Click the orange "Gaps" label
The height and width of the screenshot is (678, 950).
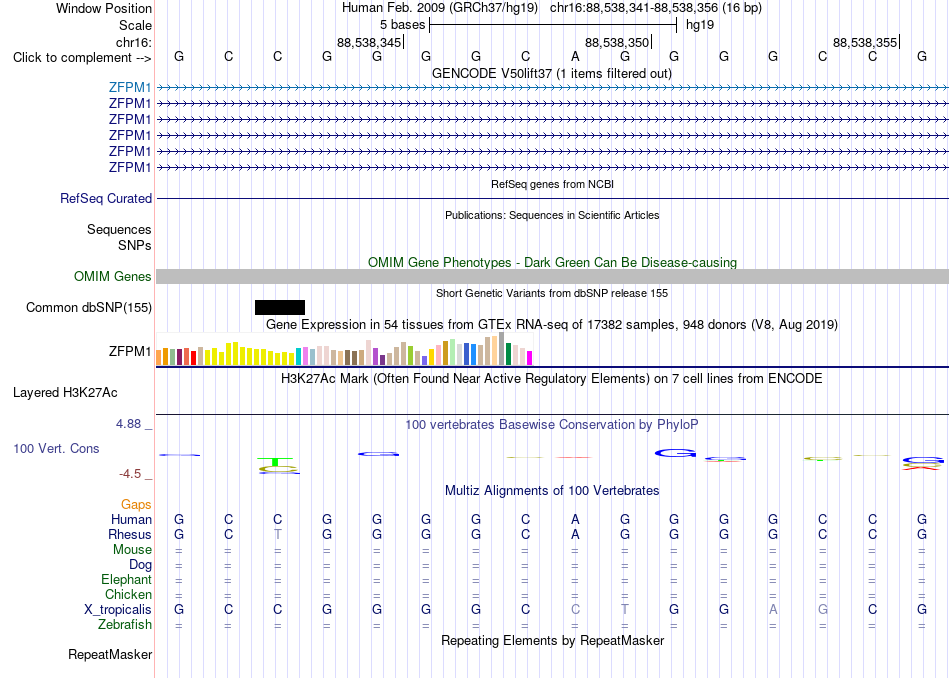[x=136, y=504]
